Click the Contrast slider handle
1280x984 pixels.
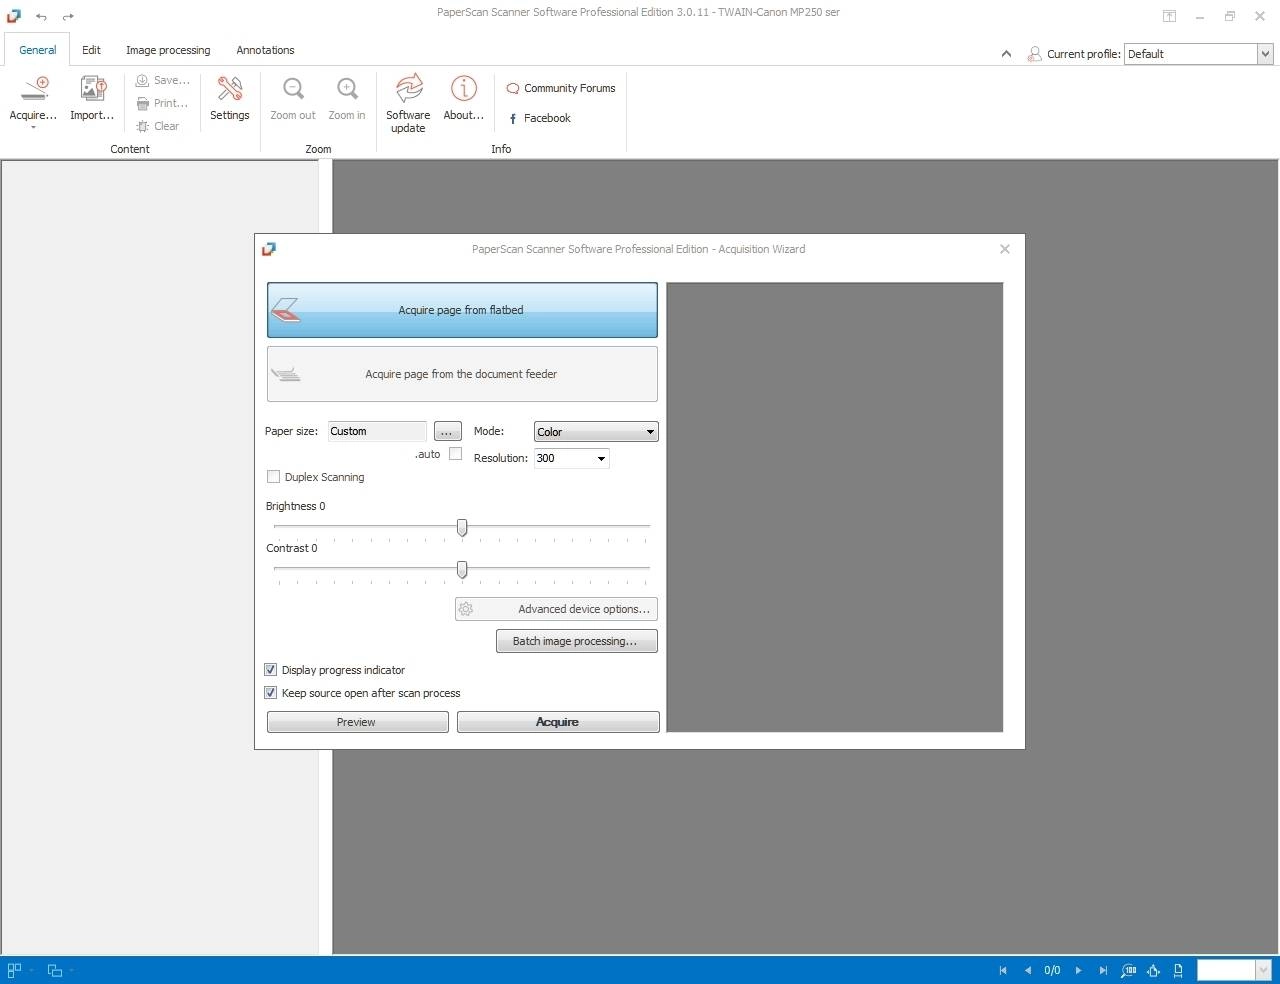(462, 569)
